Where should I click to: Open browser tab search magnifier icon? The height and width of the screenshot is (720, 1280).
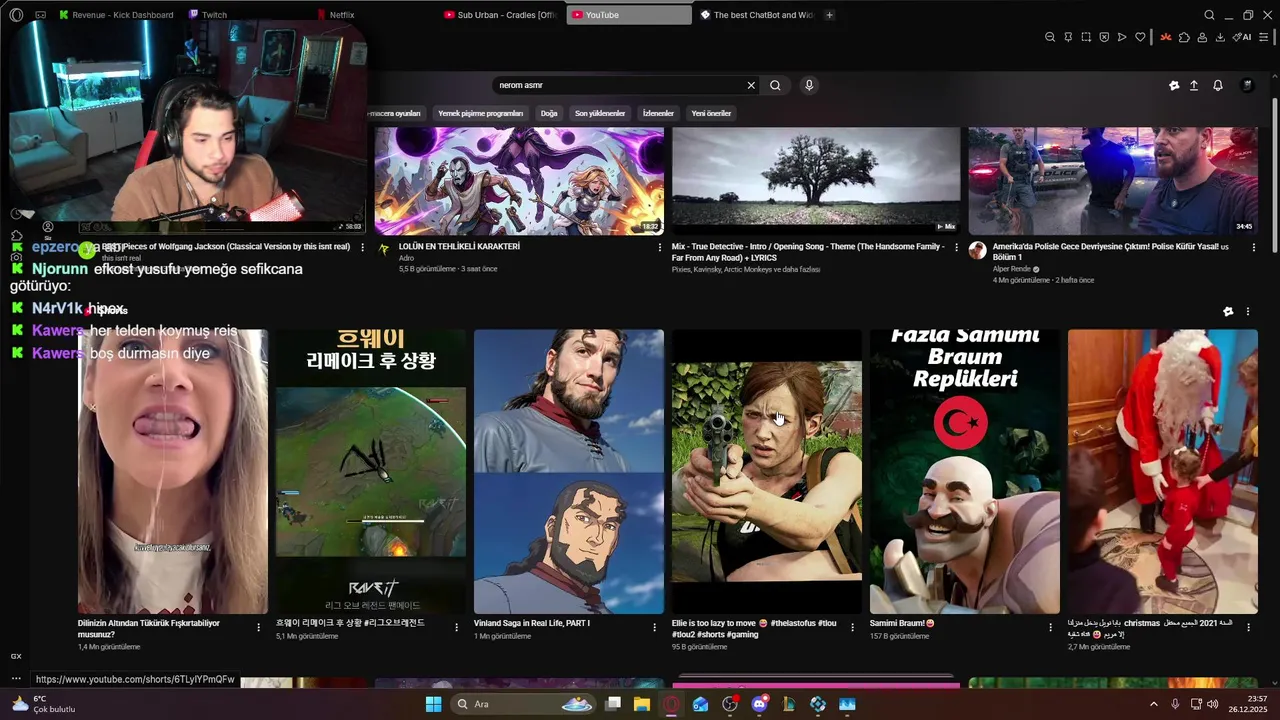coord(1209,15)
